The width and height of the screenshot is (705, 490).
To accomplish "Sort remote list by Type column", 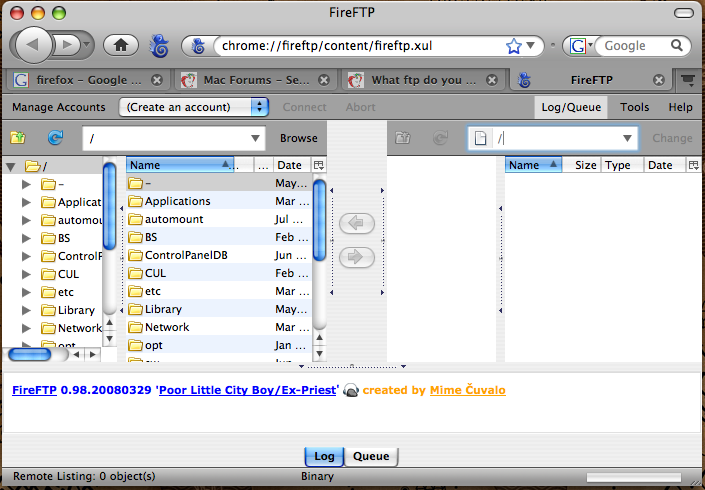I will 622,165.
